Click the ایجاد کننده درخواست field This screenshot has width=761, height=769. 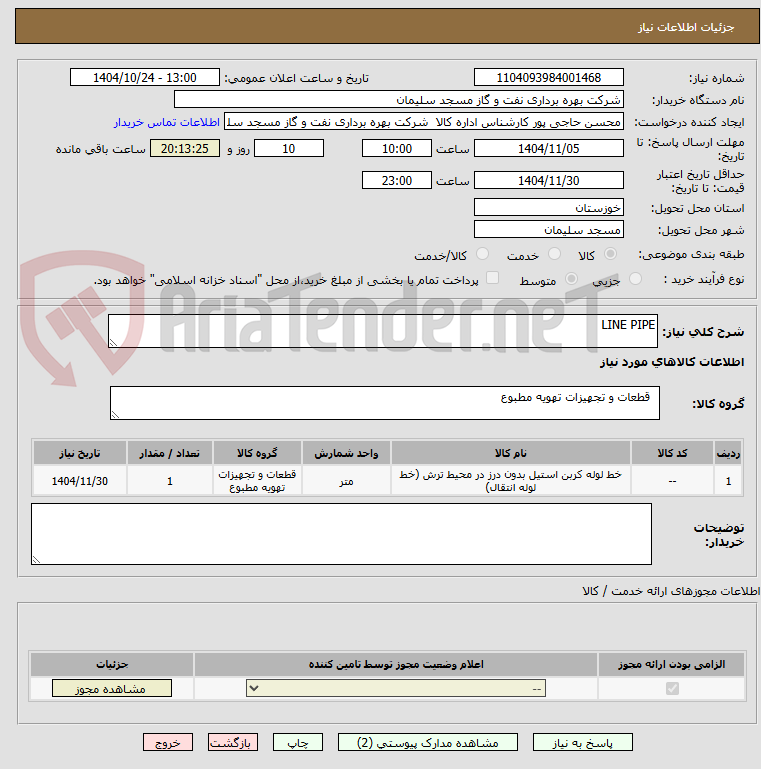pos(424,122)
